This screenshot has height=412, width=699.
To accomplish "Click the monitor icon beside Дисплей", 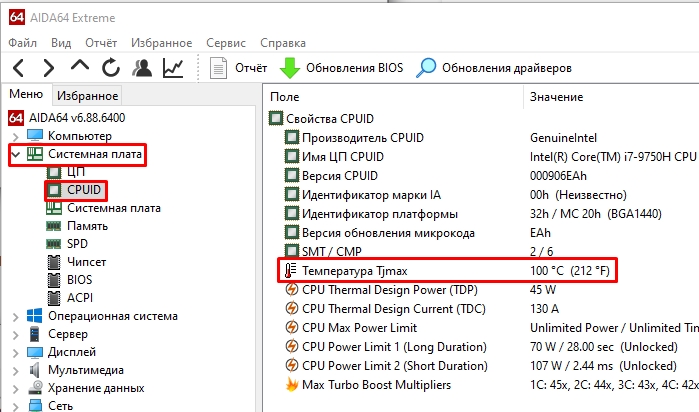I will [x=35, y=352].
